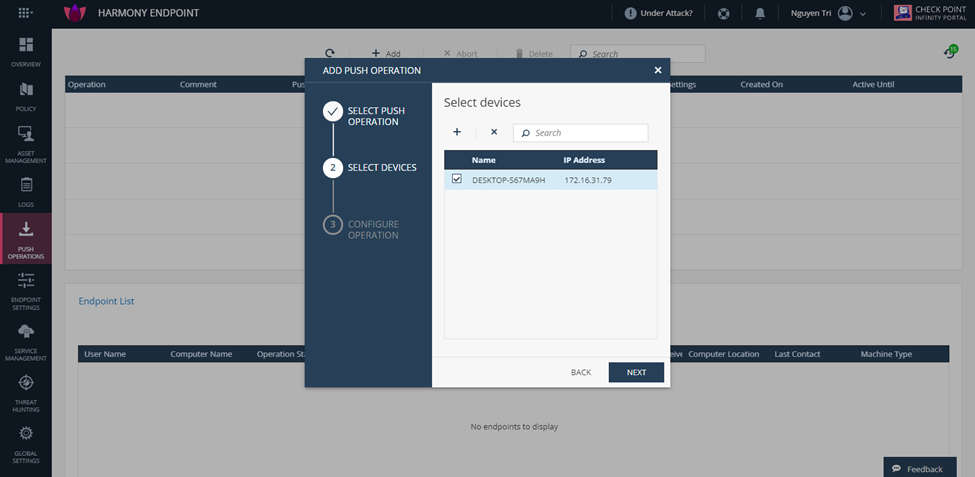This screenshot has height=477, width=975.
Task: Close the Add Push Operation dialog
Action: (x=658, y=70)
